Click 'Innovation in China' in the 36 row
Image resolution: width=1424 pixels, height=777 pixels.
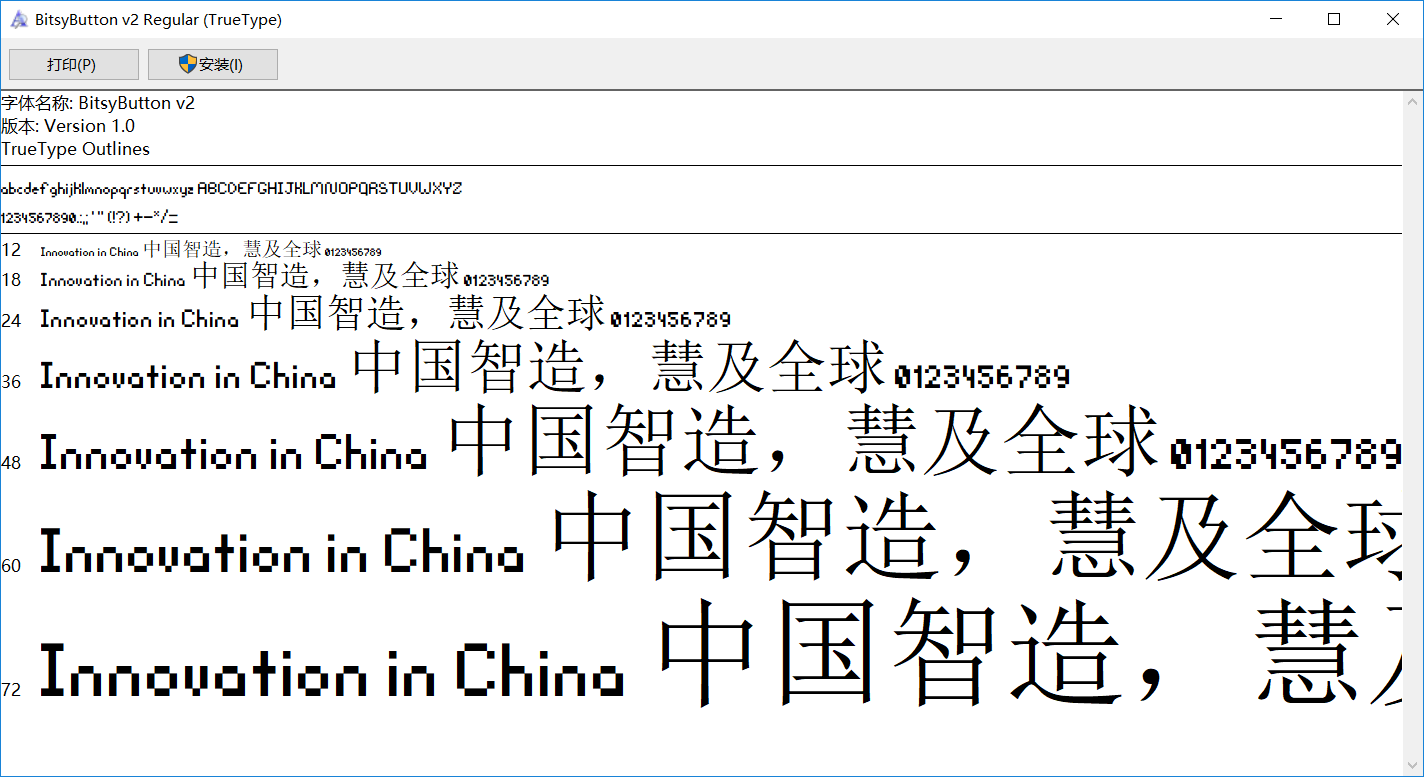coord(188,376)
